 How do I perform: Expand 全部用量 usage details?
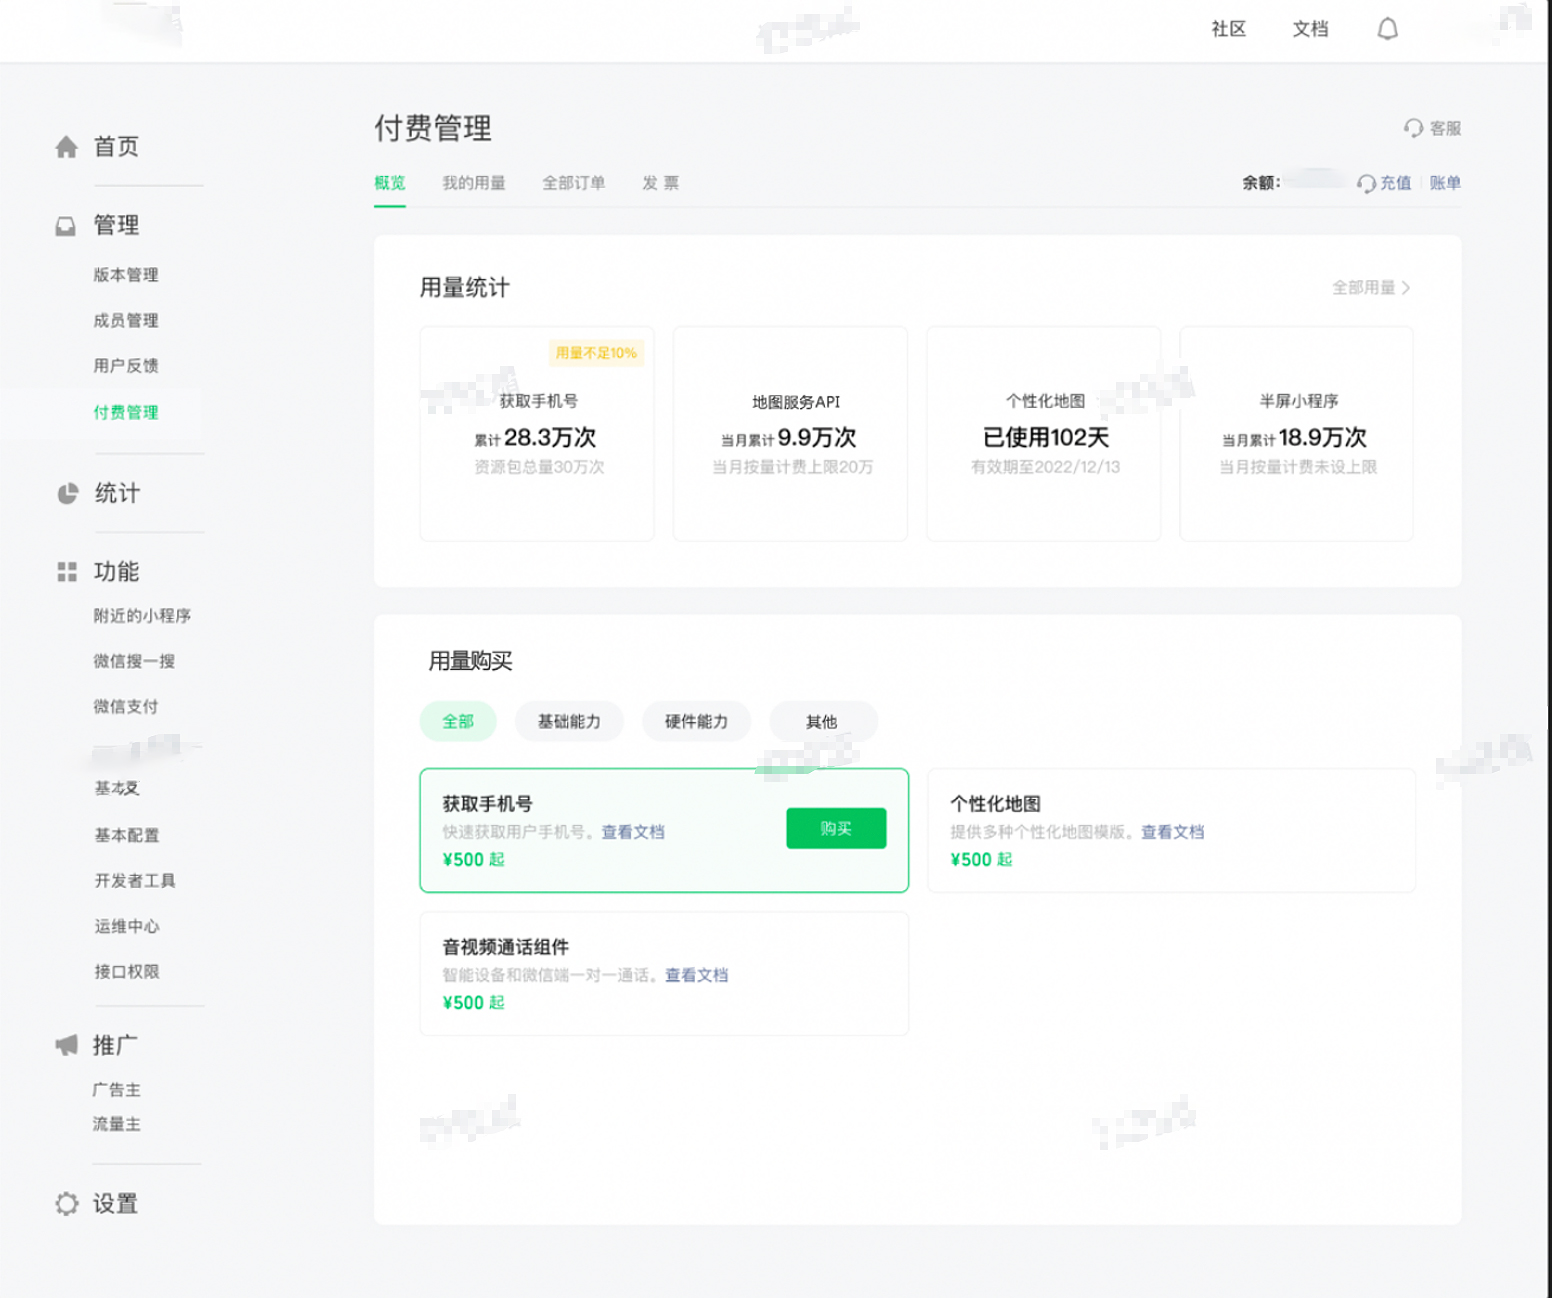1370,287
